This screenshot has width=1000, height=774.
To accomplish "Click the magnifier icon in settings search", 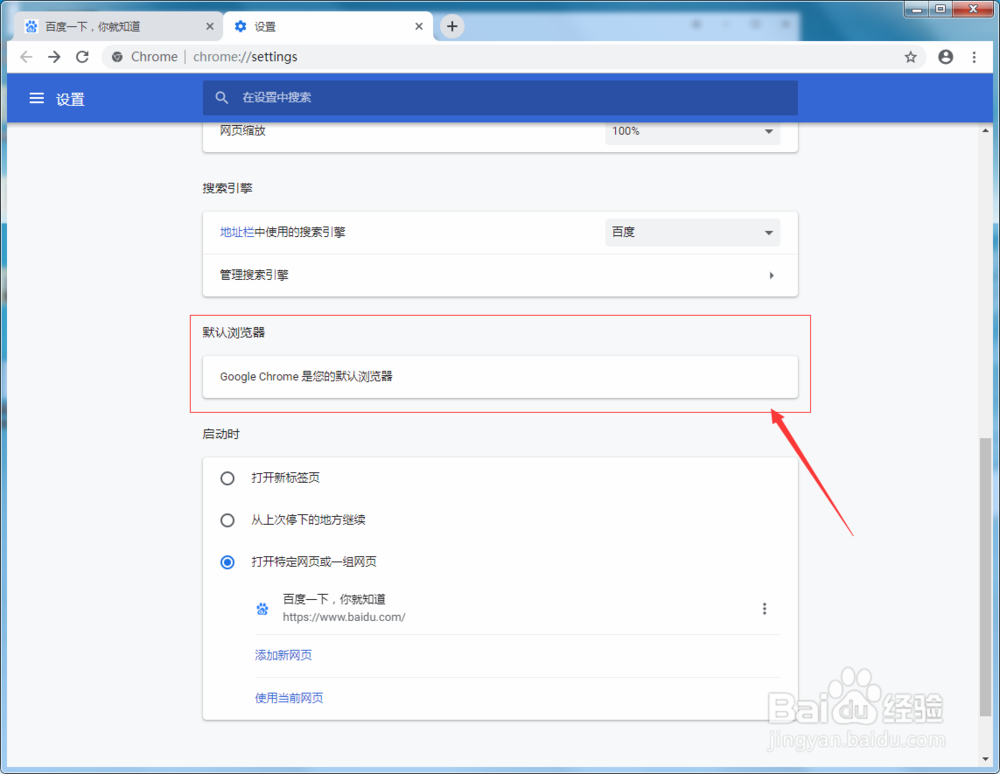I will (221, 98).
